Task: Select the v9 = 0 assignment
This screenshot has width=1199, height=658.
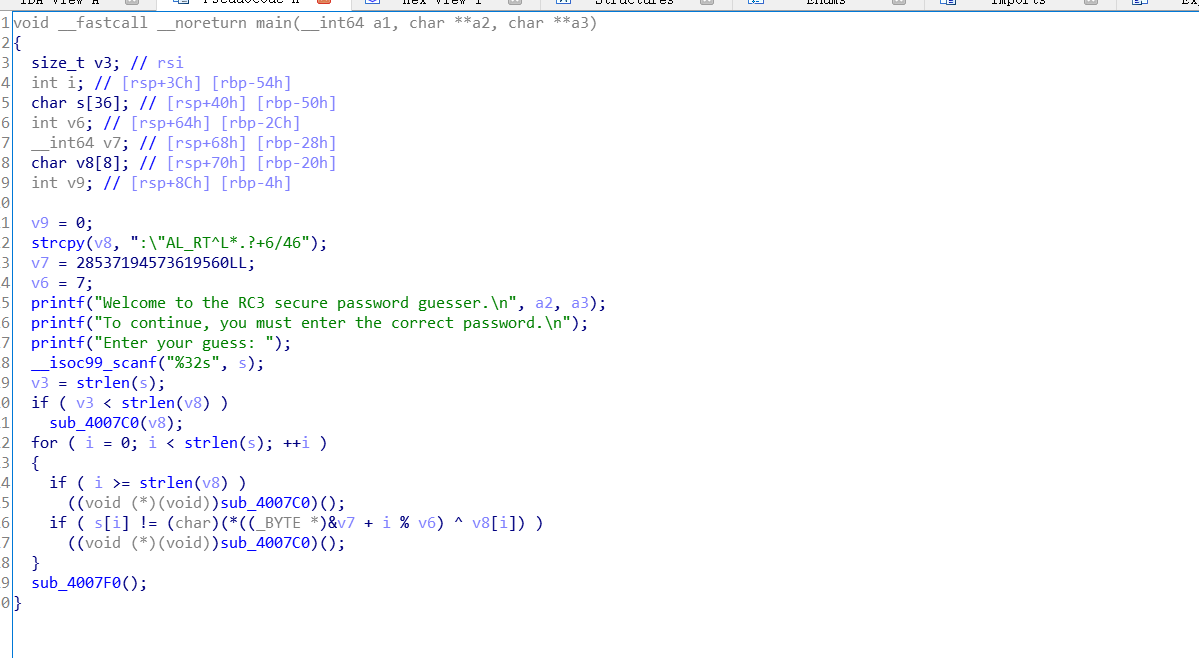Action: [61, 222]
